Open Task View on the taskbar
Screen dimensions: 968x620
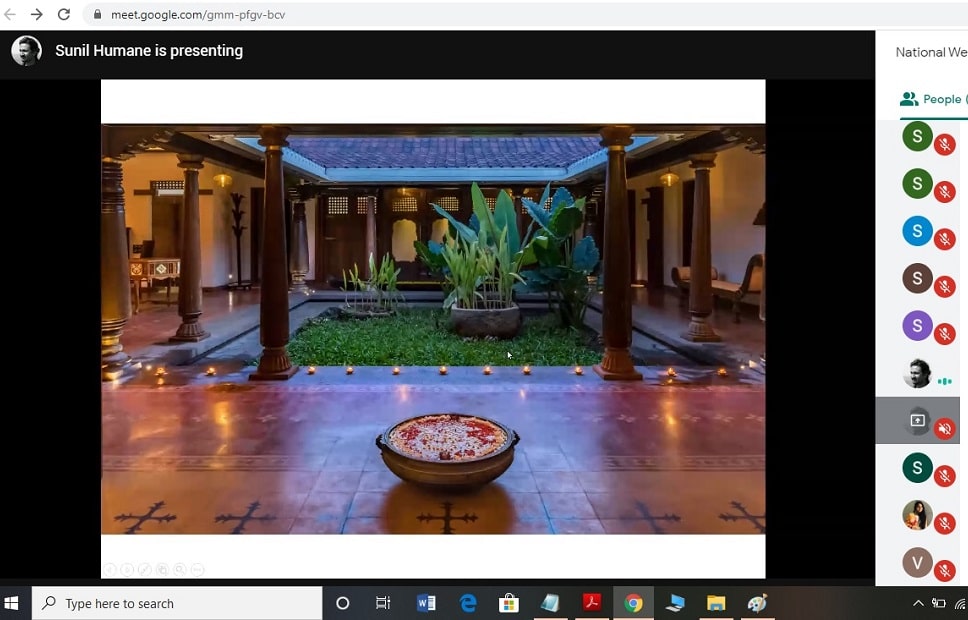(383, 603)
